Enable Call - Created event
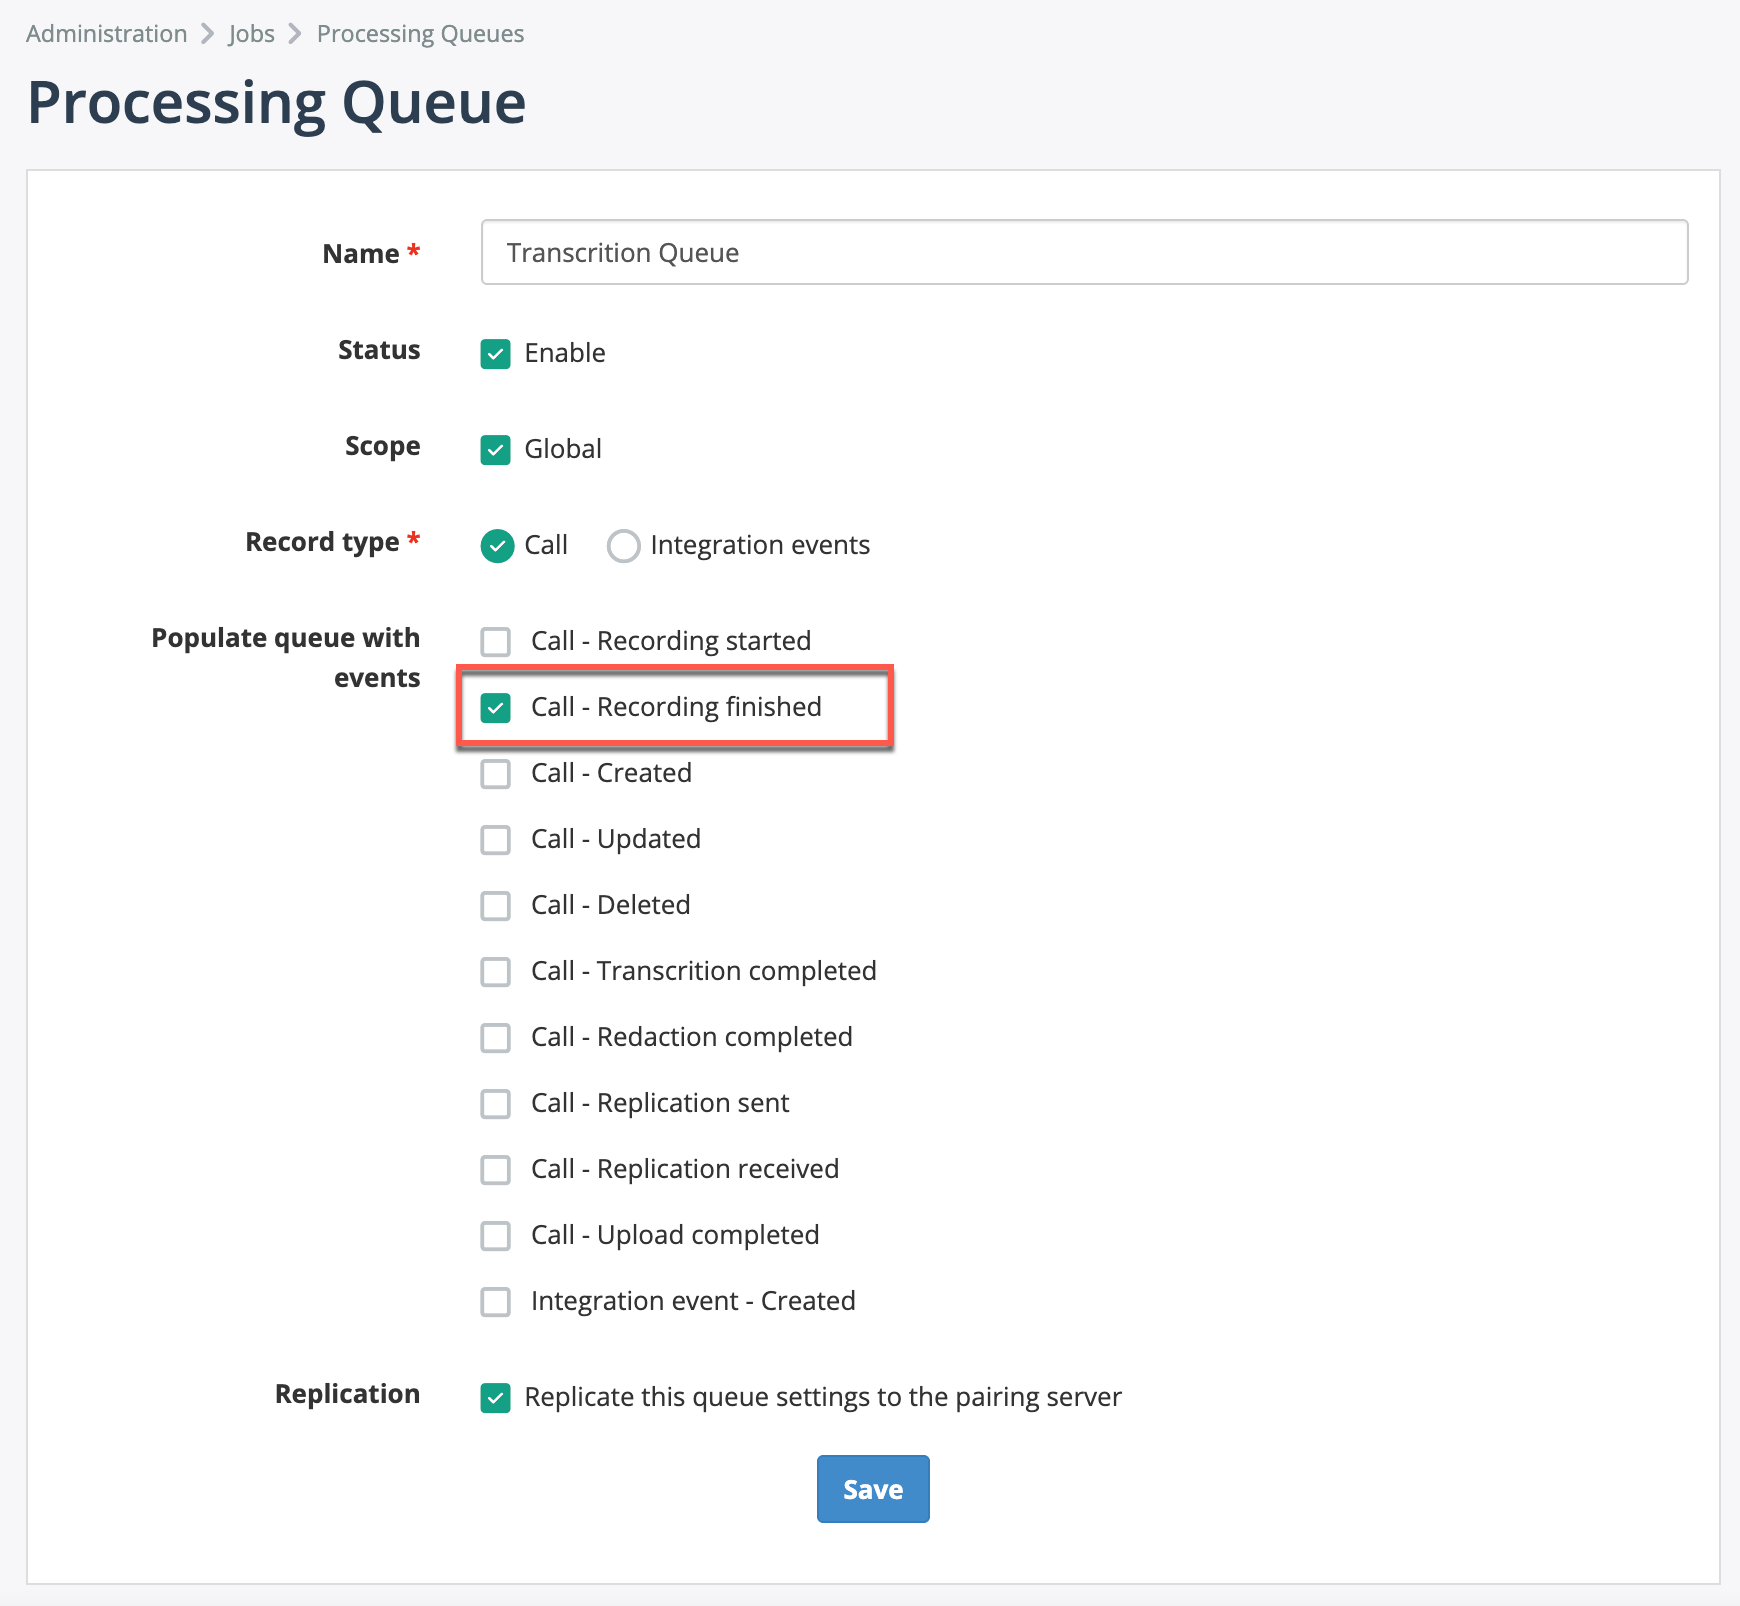Screen dimensions: 1740x1606 point(496,773)
